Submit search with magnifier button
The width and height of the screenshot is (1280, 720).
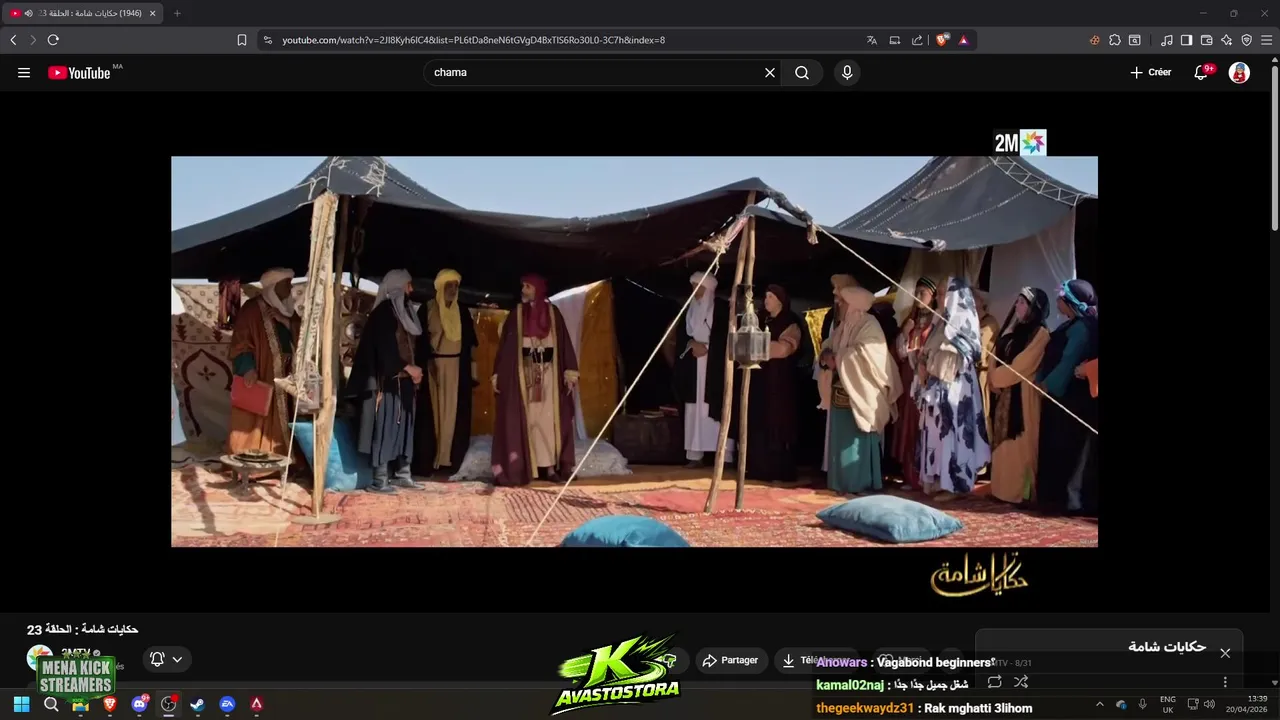pyautogui.click(x=802, y=73)
